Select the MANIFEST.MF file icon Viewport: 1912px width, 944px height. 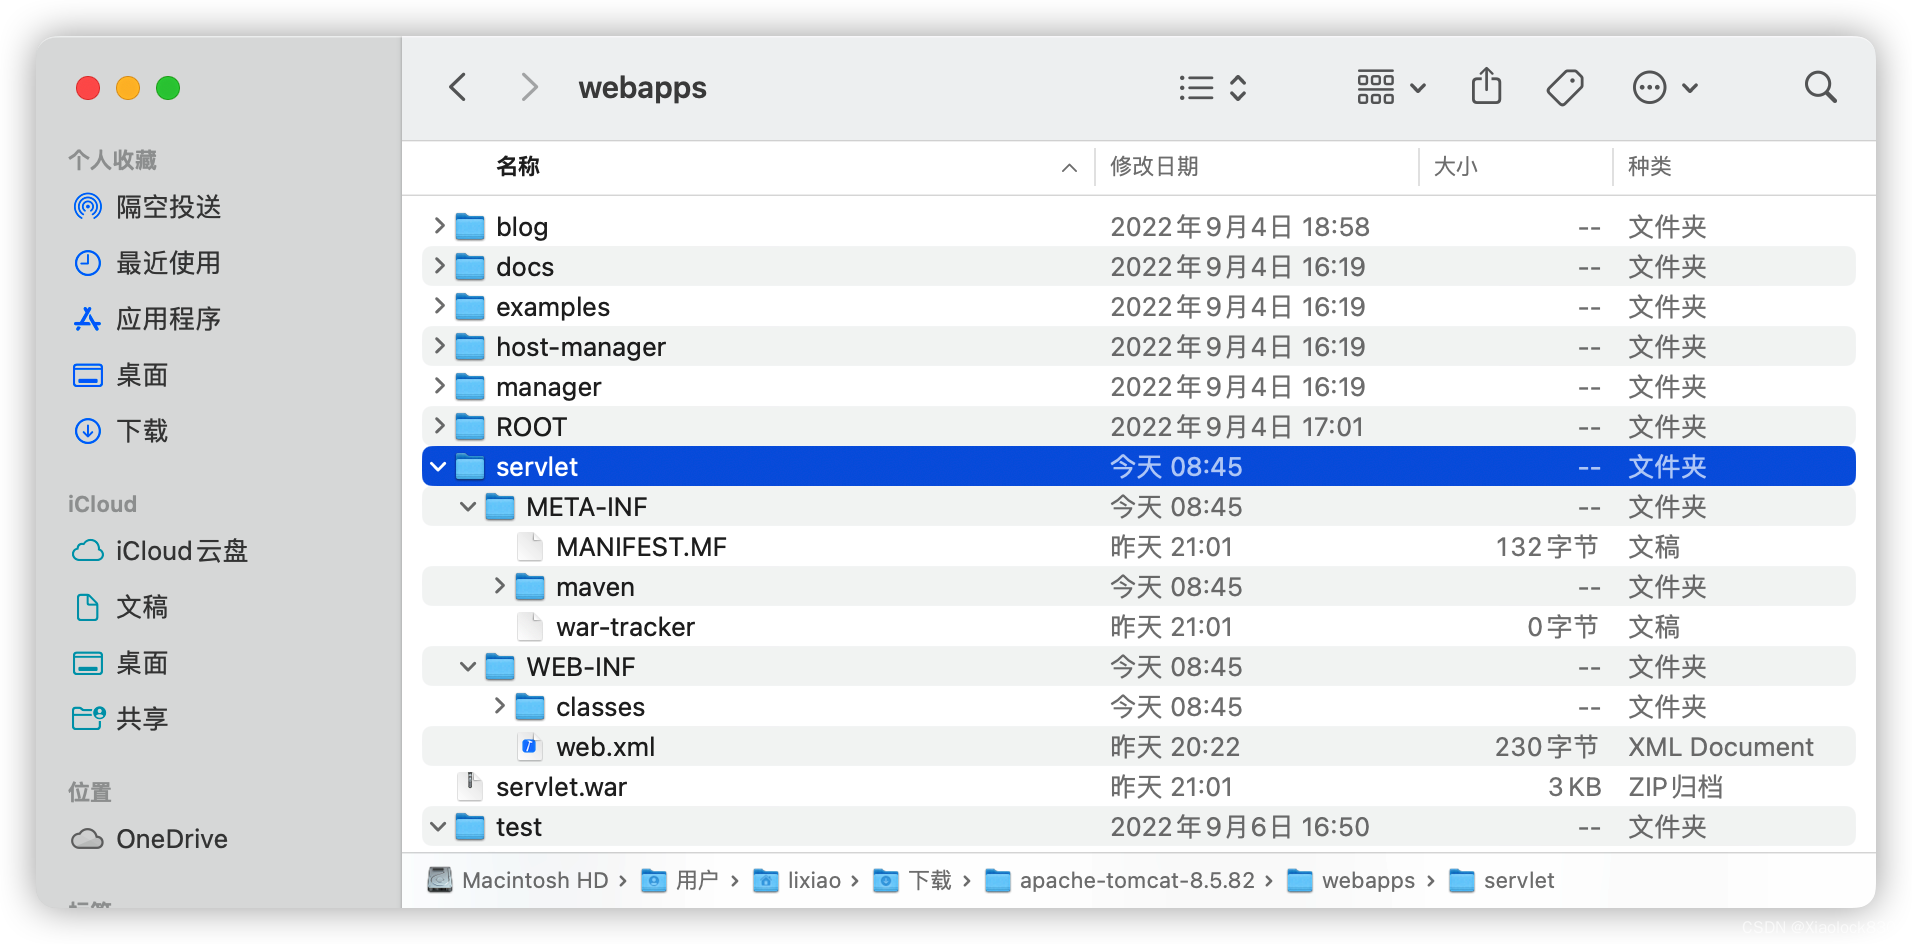pos(530,547)
